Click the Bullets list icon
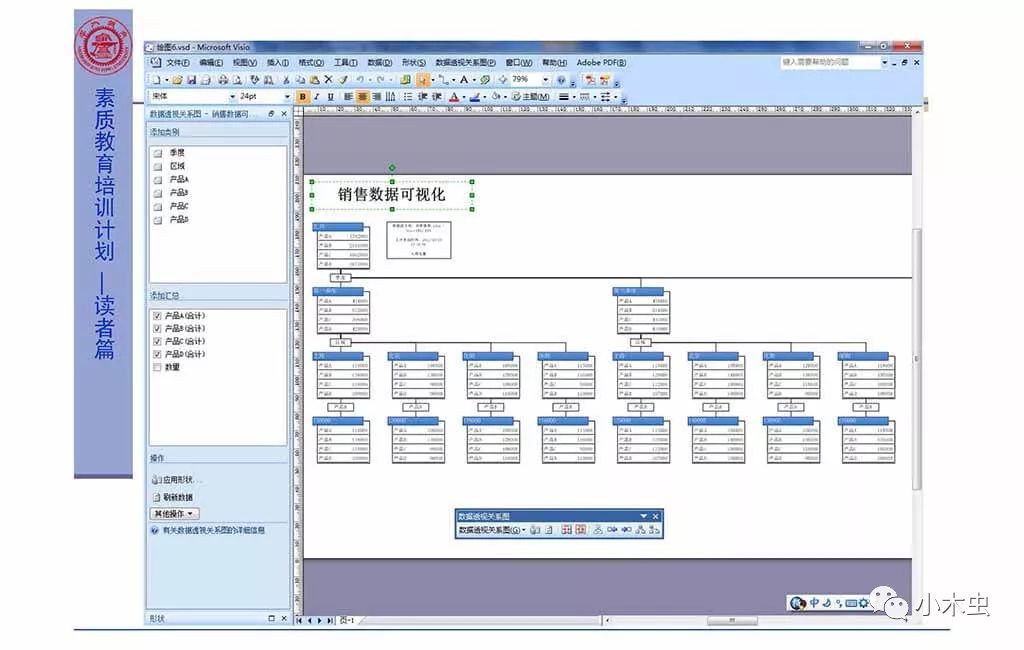 click(408, 97)
